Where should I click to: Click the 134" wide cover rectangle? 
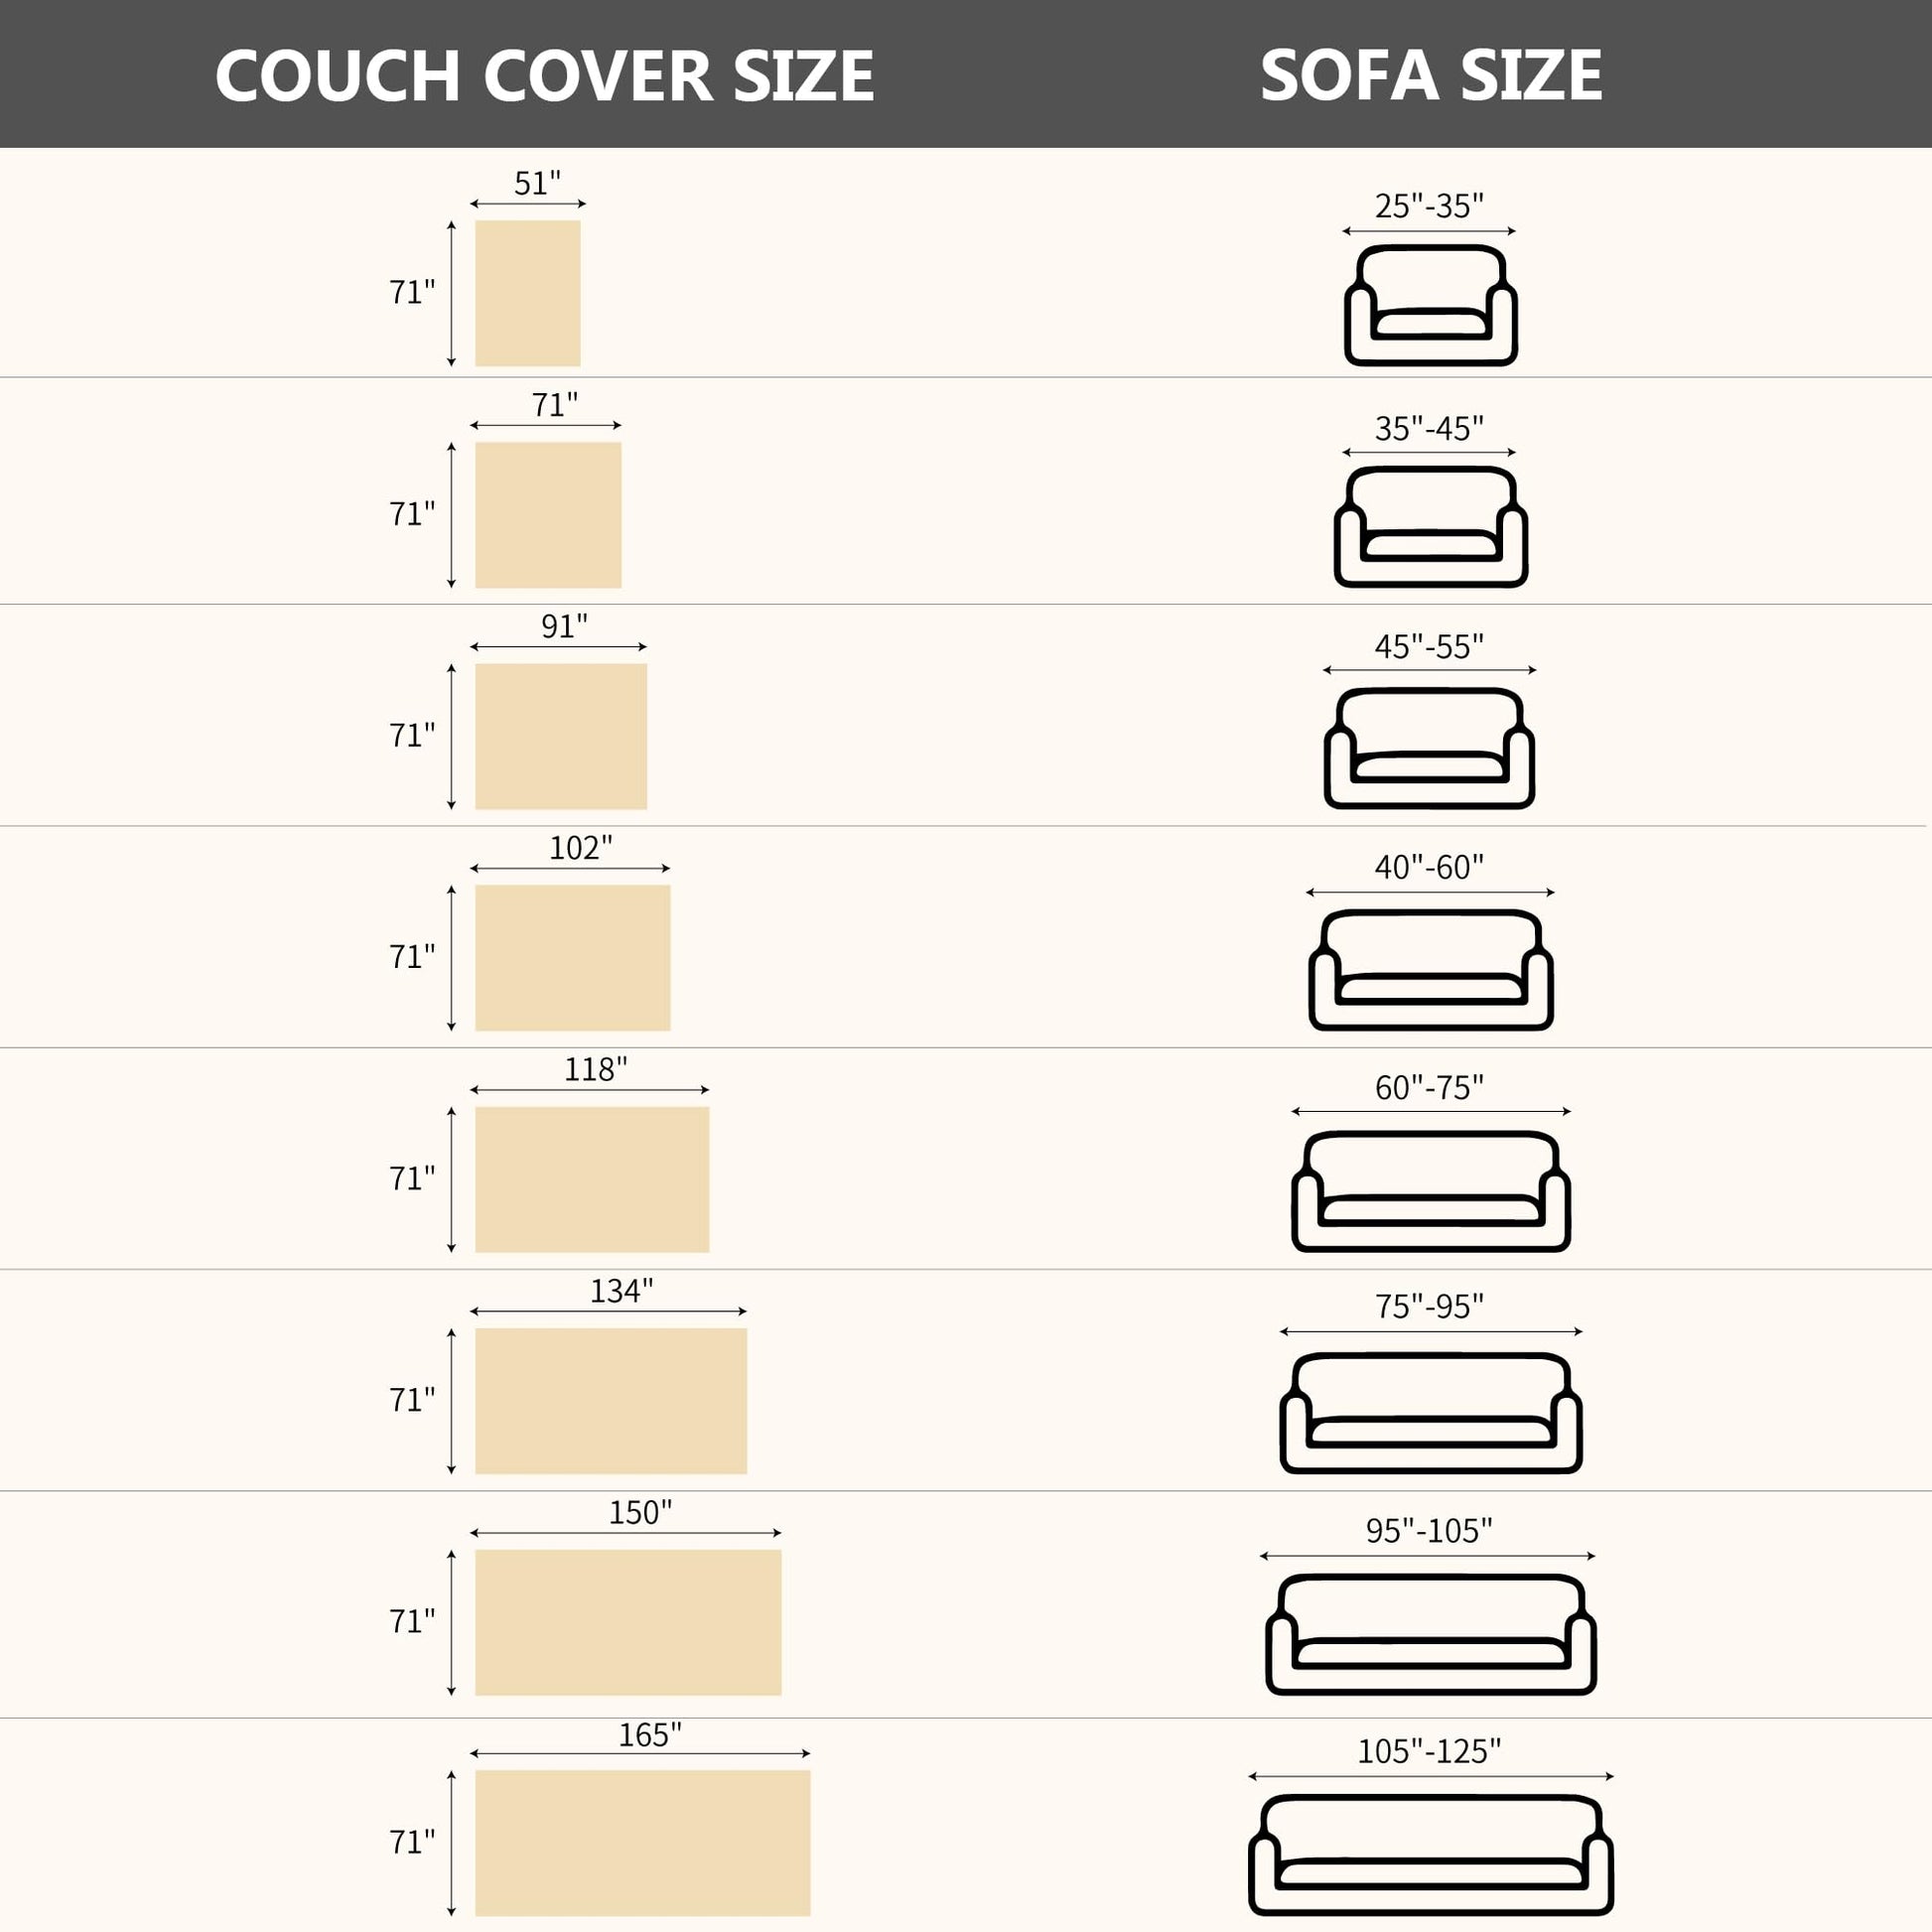click(x=611, y=1401)
